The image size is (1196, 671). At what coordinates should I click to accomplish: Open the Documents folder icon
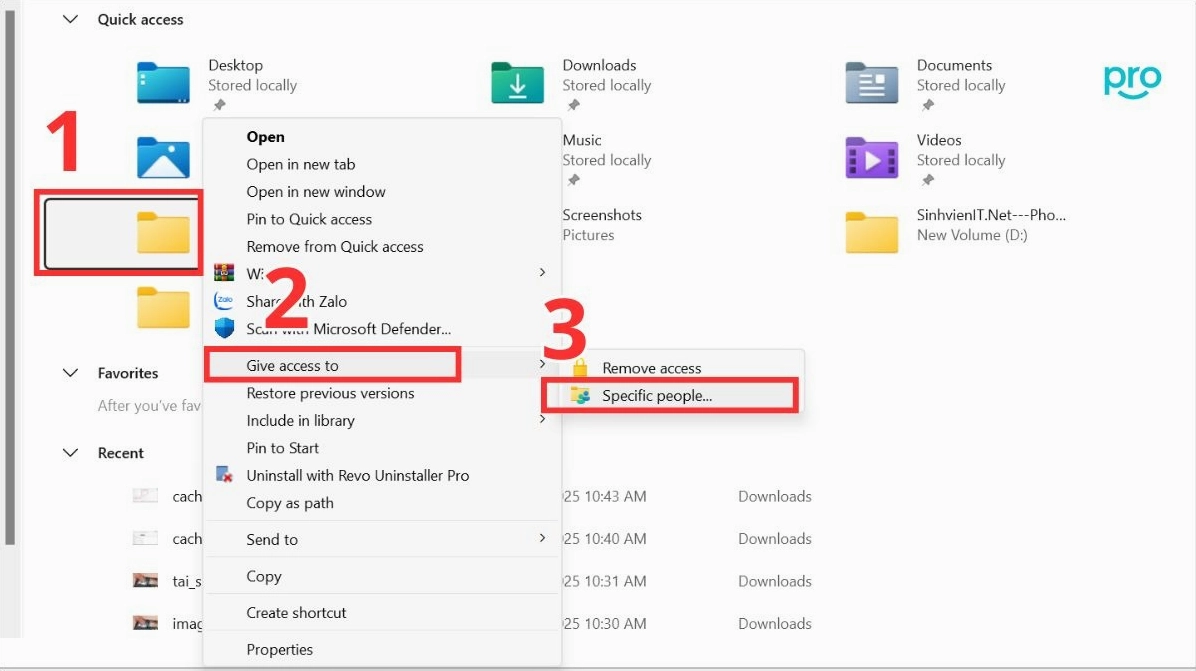[871, 84]
